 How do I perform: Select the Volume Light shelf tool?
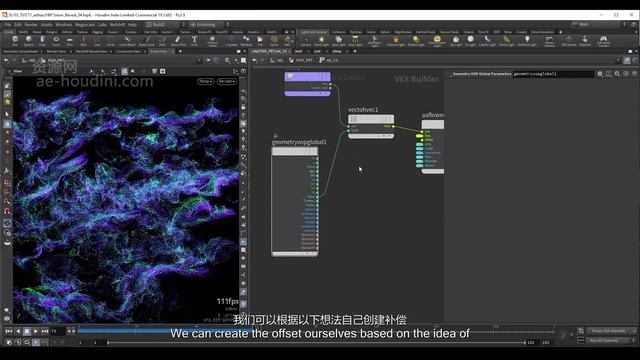(396, 41)
